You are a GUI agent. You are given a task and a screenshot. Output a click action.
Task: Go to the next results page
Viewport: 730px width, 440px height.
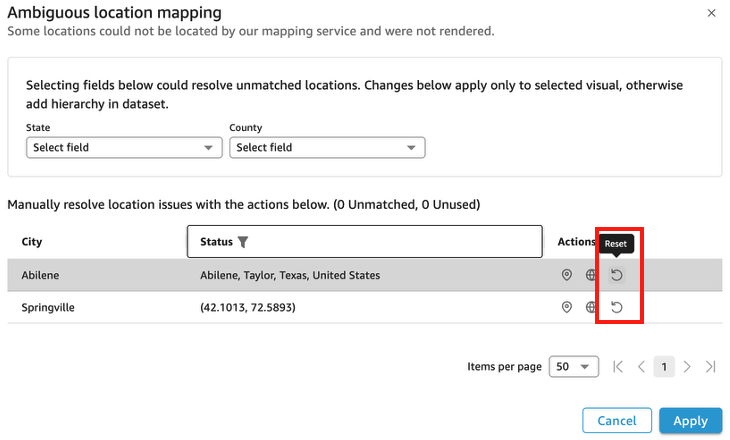click(x=687, y=367)
